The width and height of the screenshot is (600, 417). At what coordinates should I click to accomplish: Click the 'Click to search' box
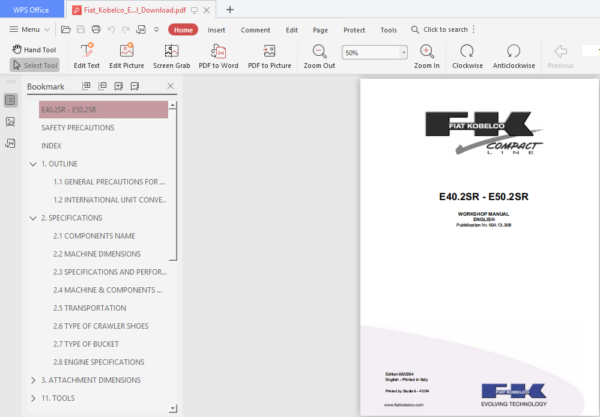pyautogui.click(x=440, y=29)
